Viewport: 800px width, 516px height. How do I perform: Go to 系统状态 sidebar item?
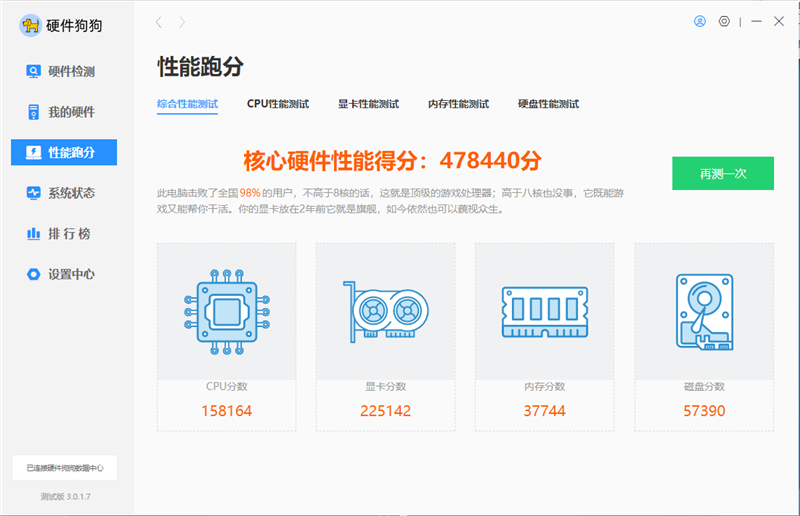pyautogui.click(x=64, y=193)
